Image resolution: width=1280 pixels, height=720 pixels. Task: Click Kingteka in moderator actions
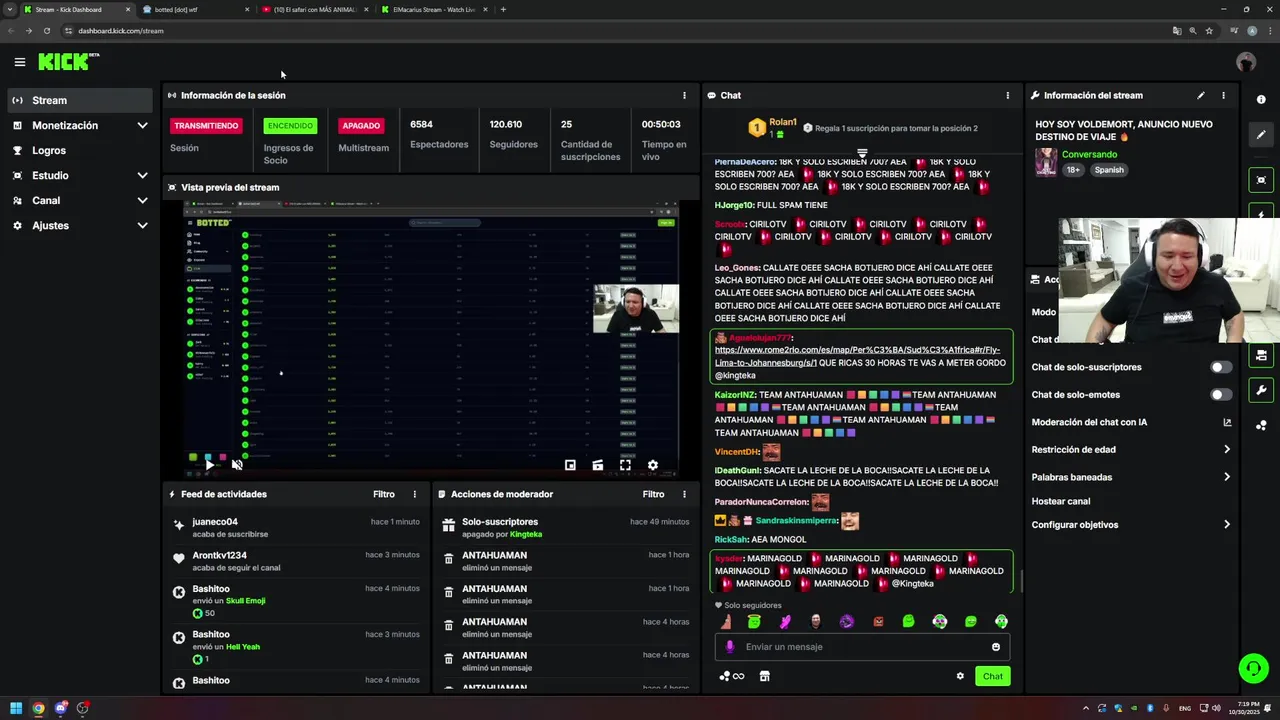point(526,534)
